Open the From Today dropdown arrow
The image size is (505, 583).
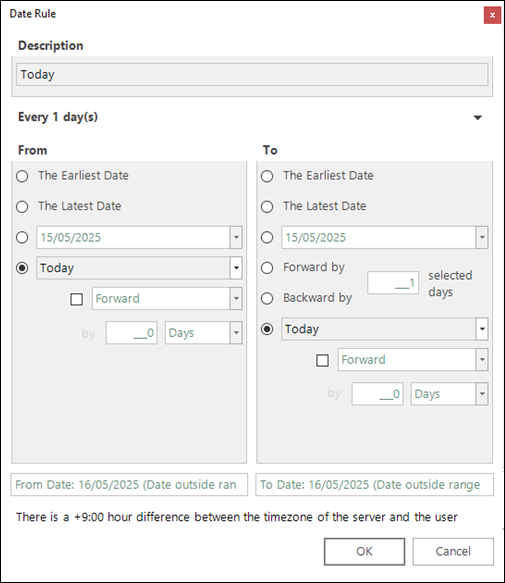click(236, 268)
